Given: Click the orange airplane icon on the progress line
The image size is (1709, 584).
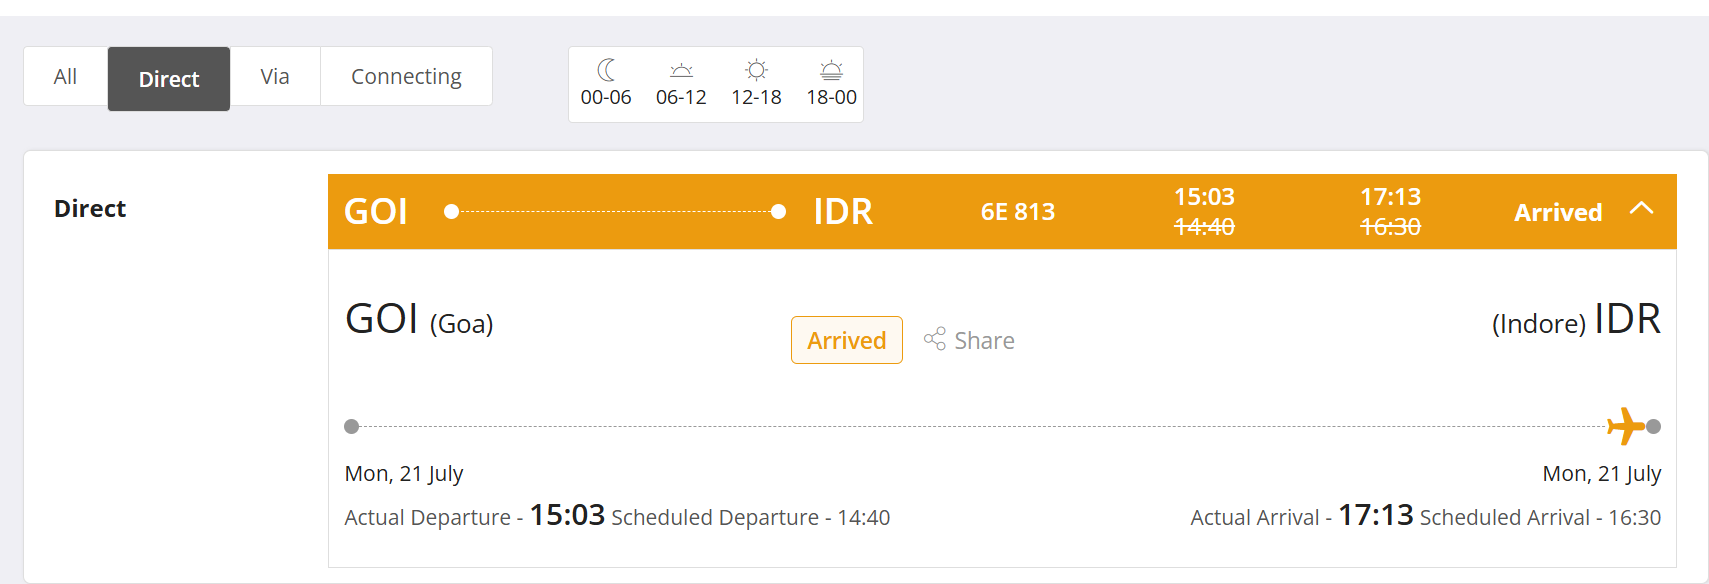Looking at the screenshot, I should click(1625, 426).
